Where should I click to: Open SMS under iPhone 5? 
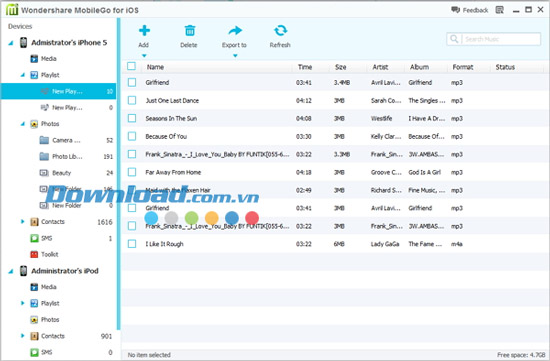pyautogui.click(x=47, y=238)
